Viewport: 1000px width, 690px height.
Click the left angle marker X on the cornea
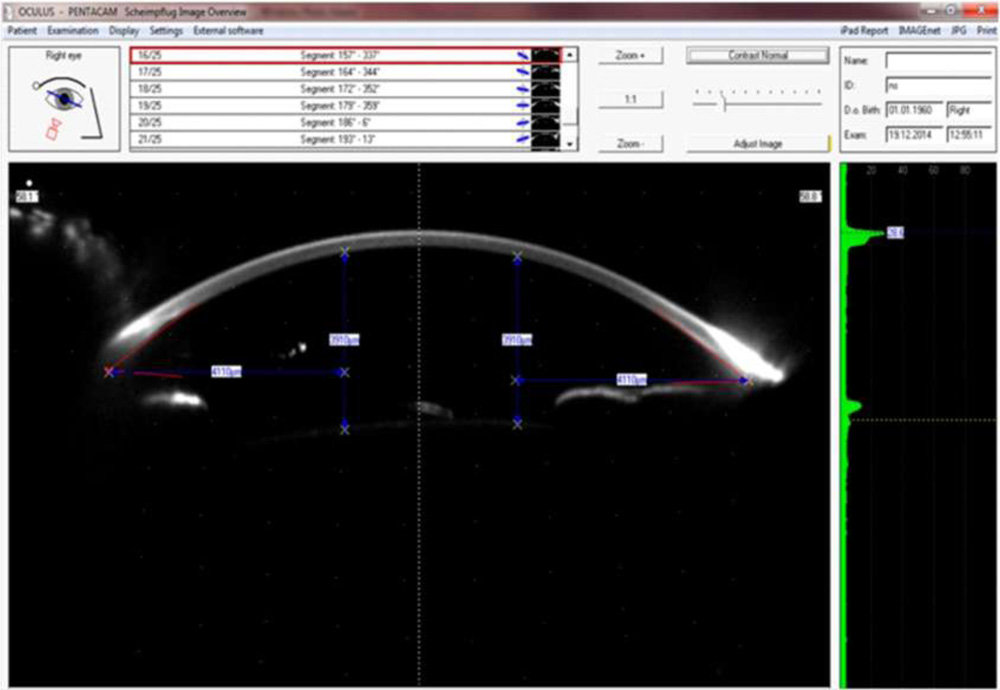[108, 372]
